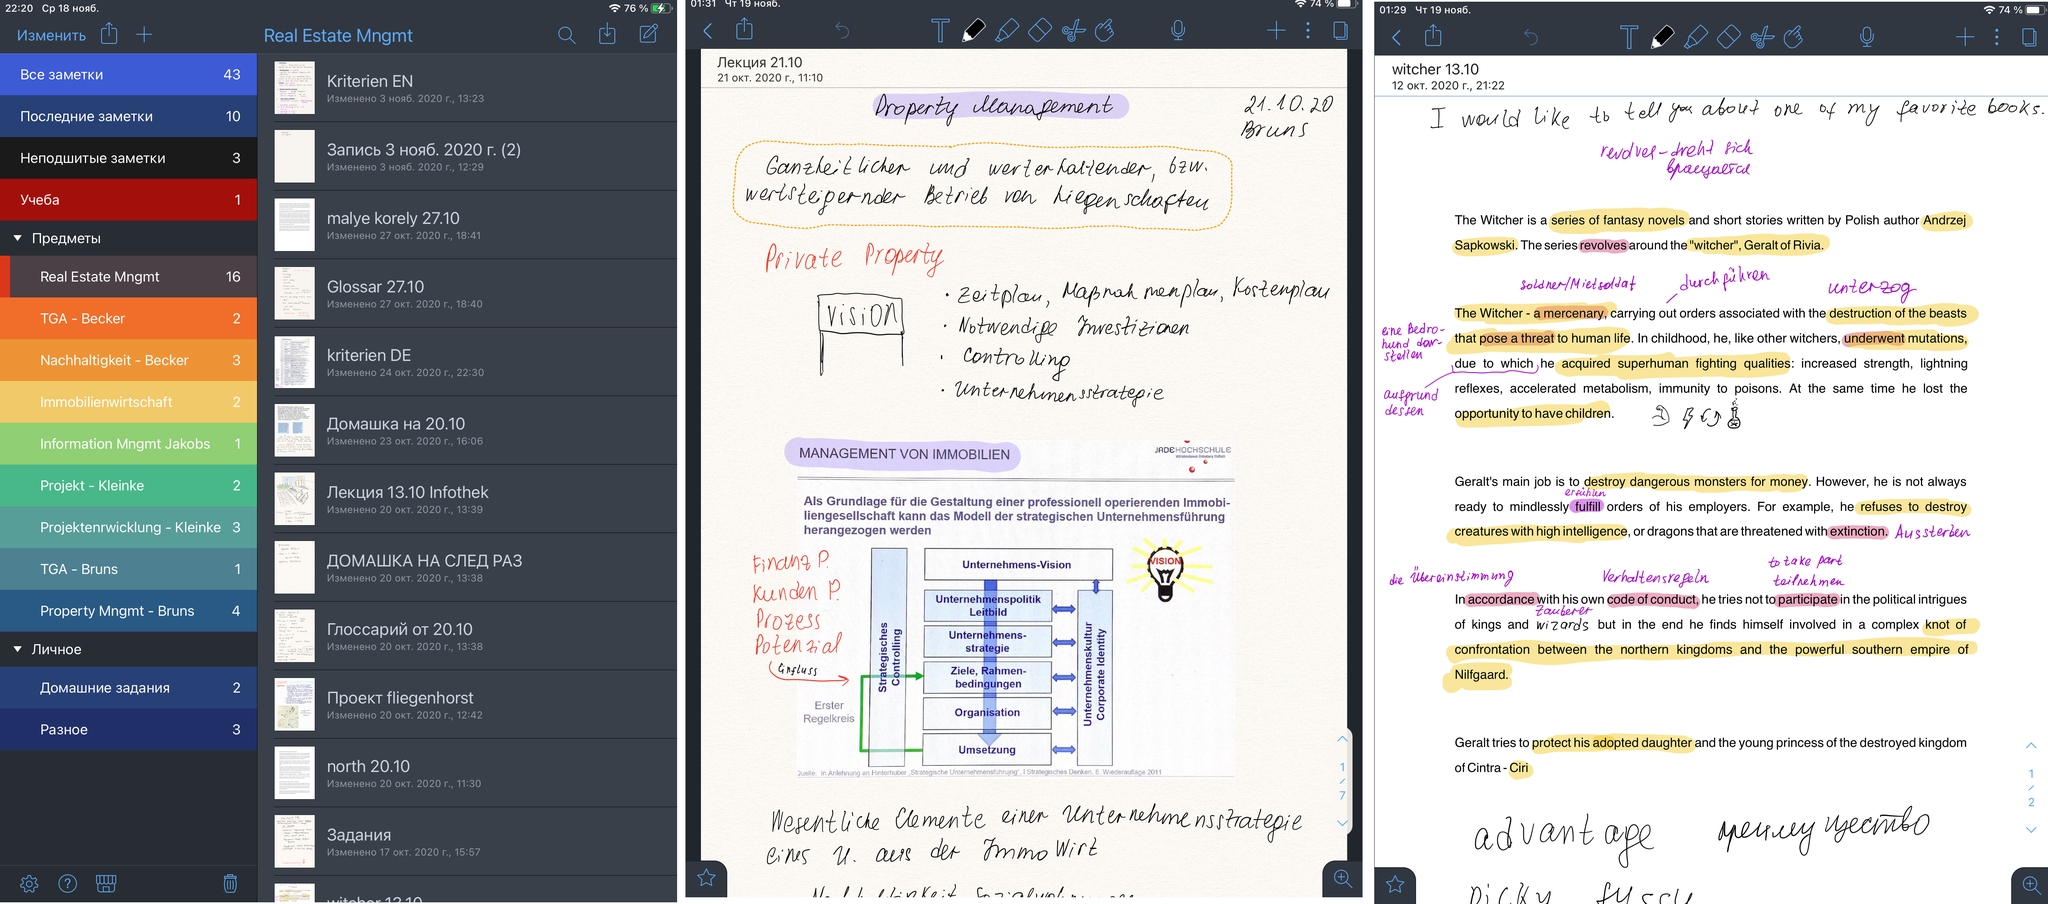Open the three-dot menu in Лекция 21.10 note
Screen dimensions: 2048x904
(x=1308, y=31)
